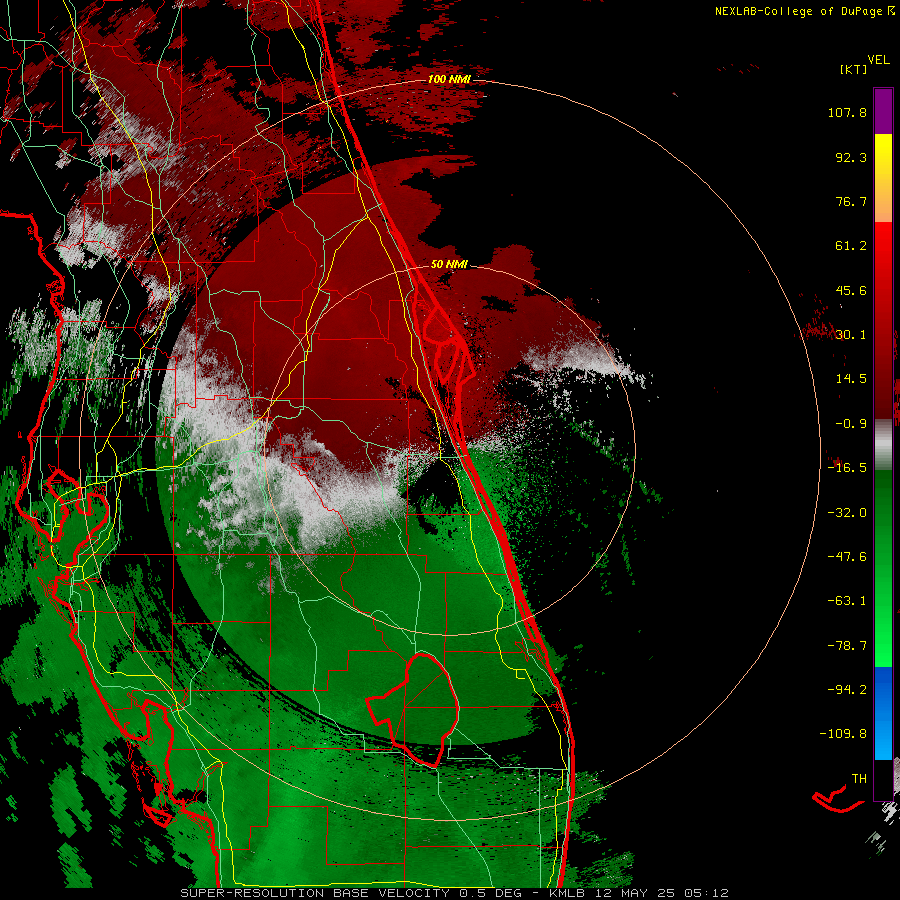900x900 pixels.
Task: Select the -94.2 velocity scale value
Action: 847,689
